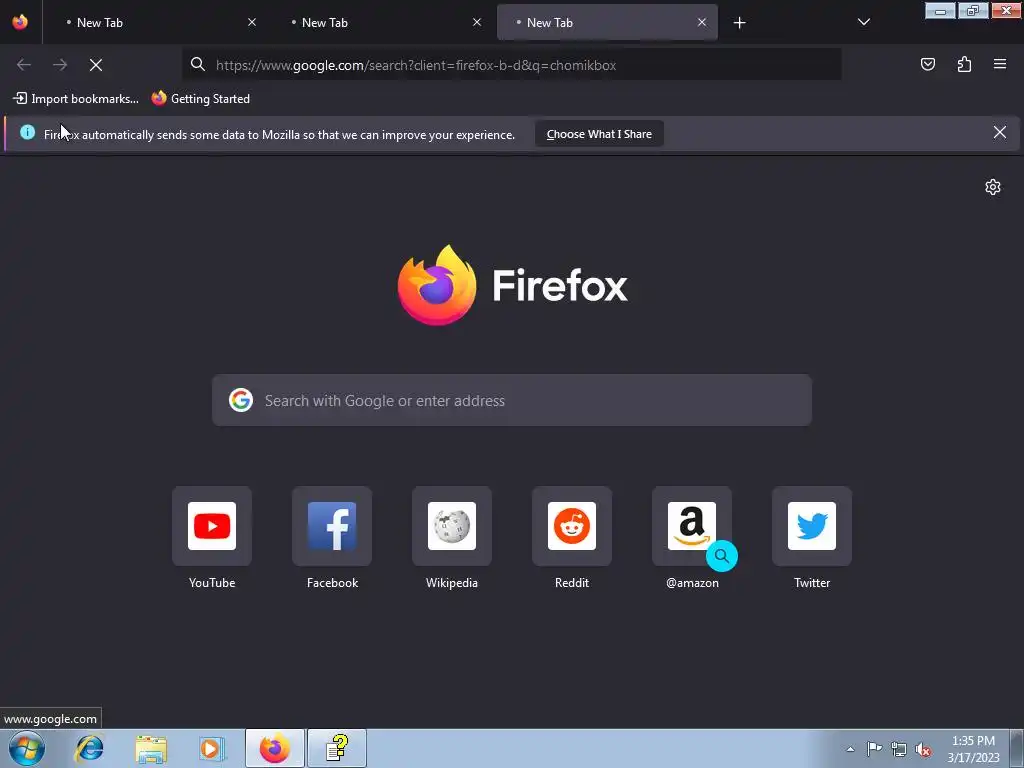Open Action Center flag icon
Screen dimensions: 1024x768
tap(874, 749)
